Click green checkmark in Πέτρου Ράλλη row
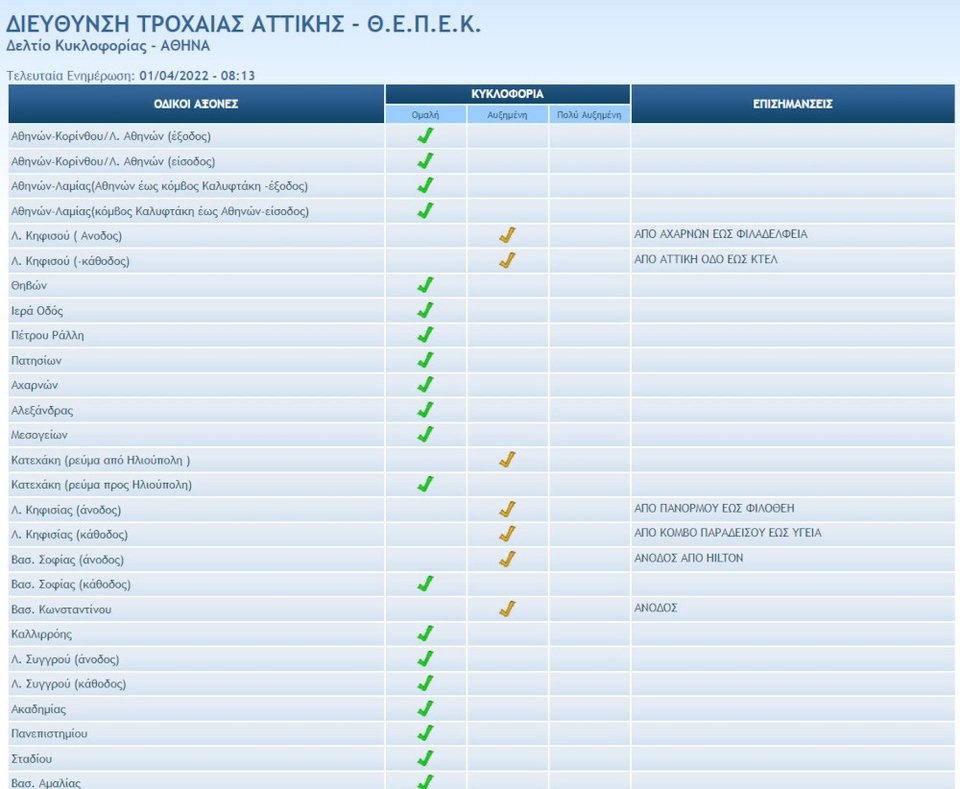 (426, 335)
